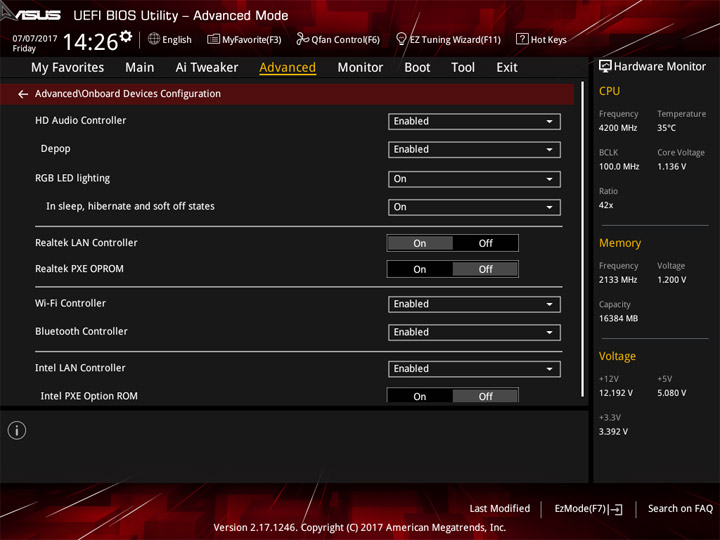Click Advanced\Onboard Devices Configuration breadcrumb text

click(x=128, y=94)
